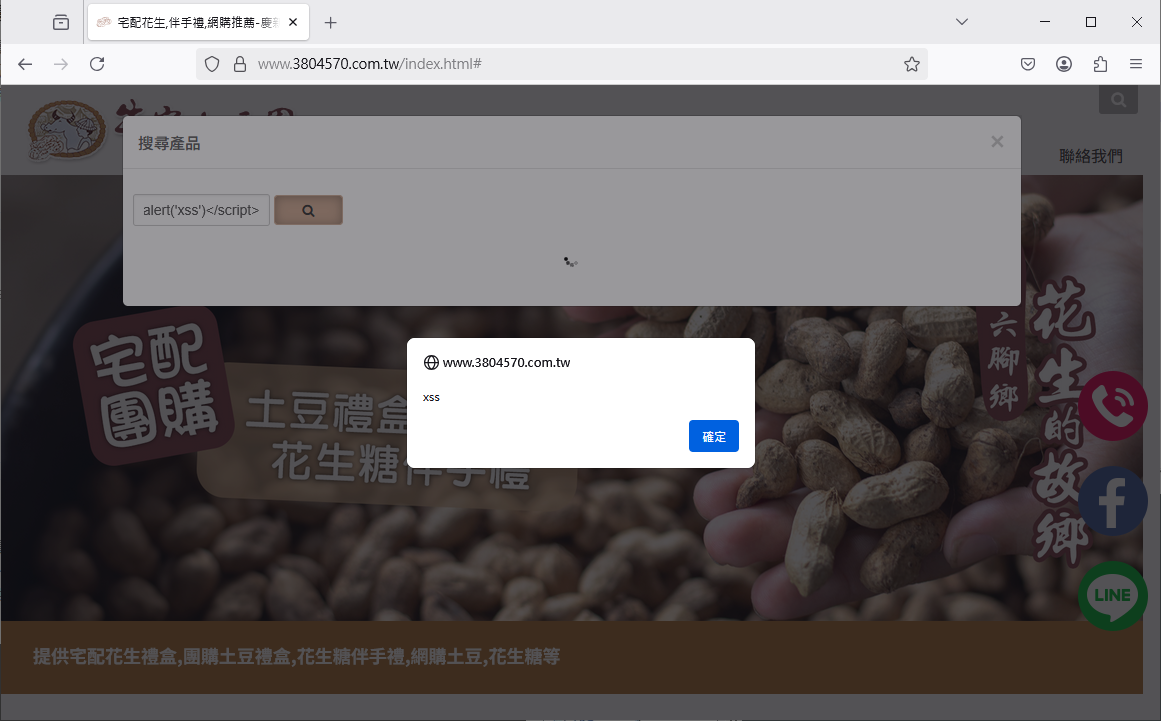Click the www.3804570.com.tw alert title text
The width and height of the screenshot is (1161, 721).
[x=506, y=363]
